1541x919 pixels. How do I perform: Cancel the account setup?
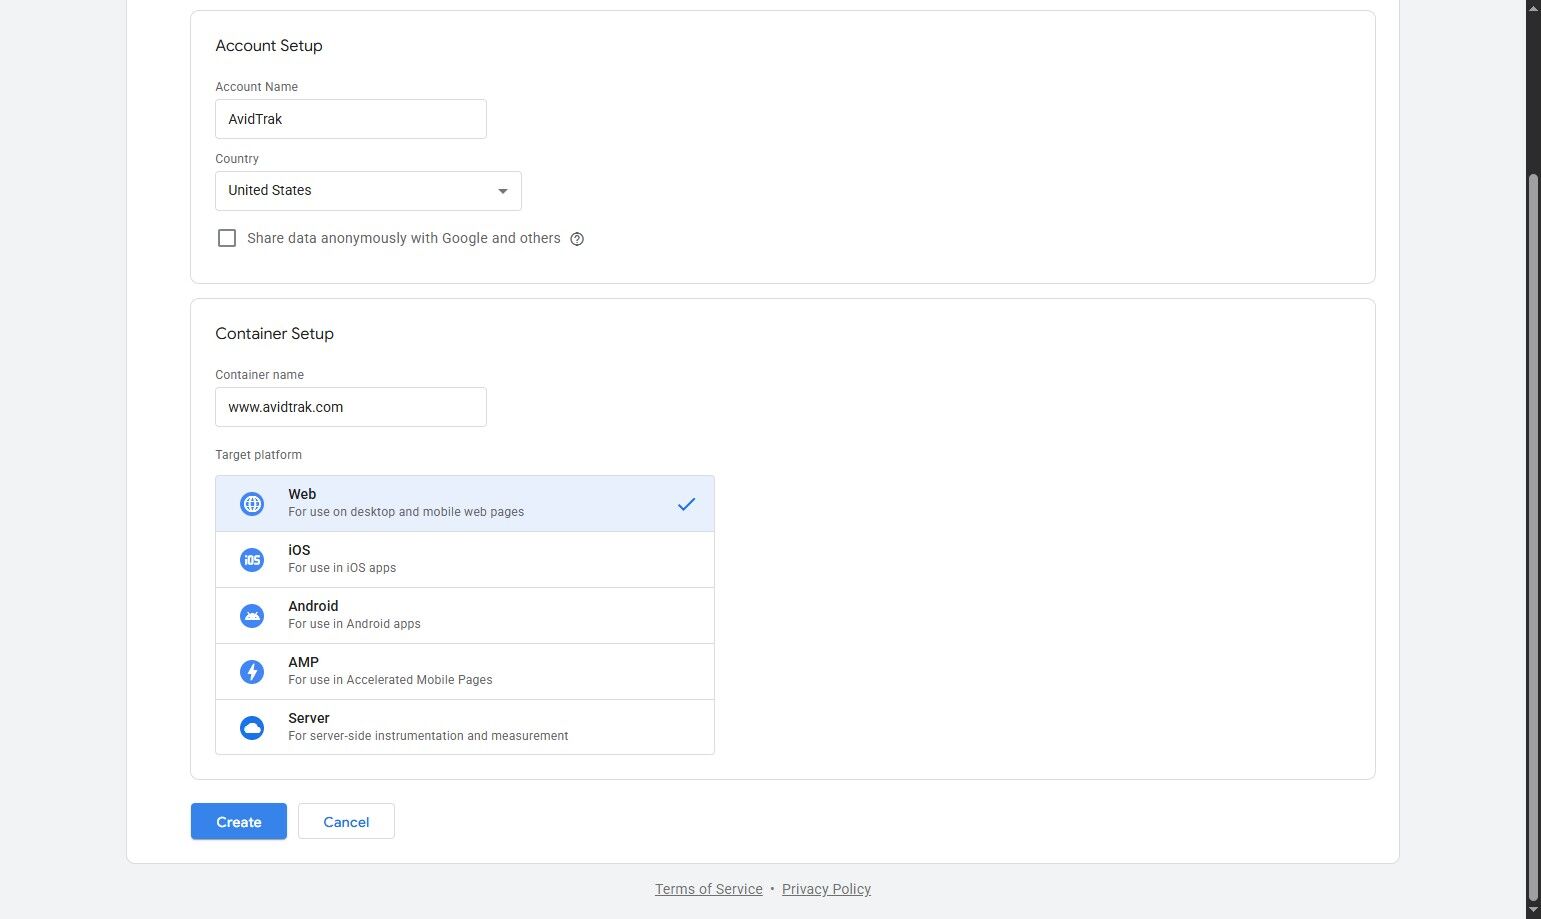(346, 821)
